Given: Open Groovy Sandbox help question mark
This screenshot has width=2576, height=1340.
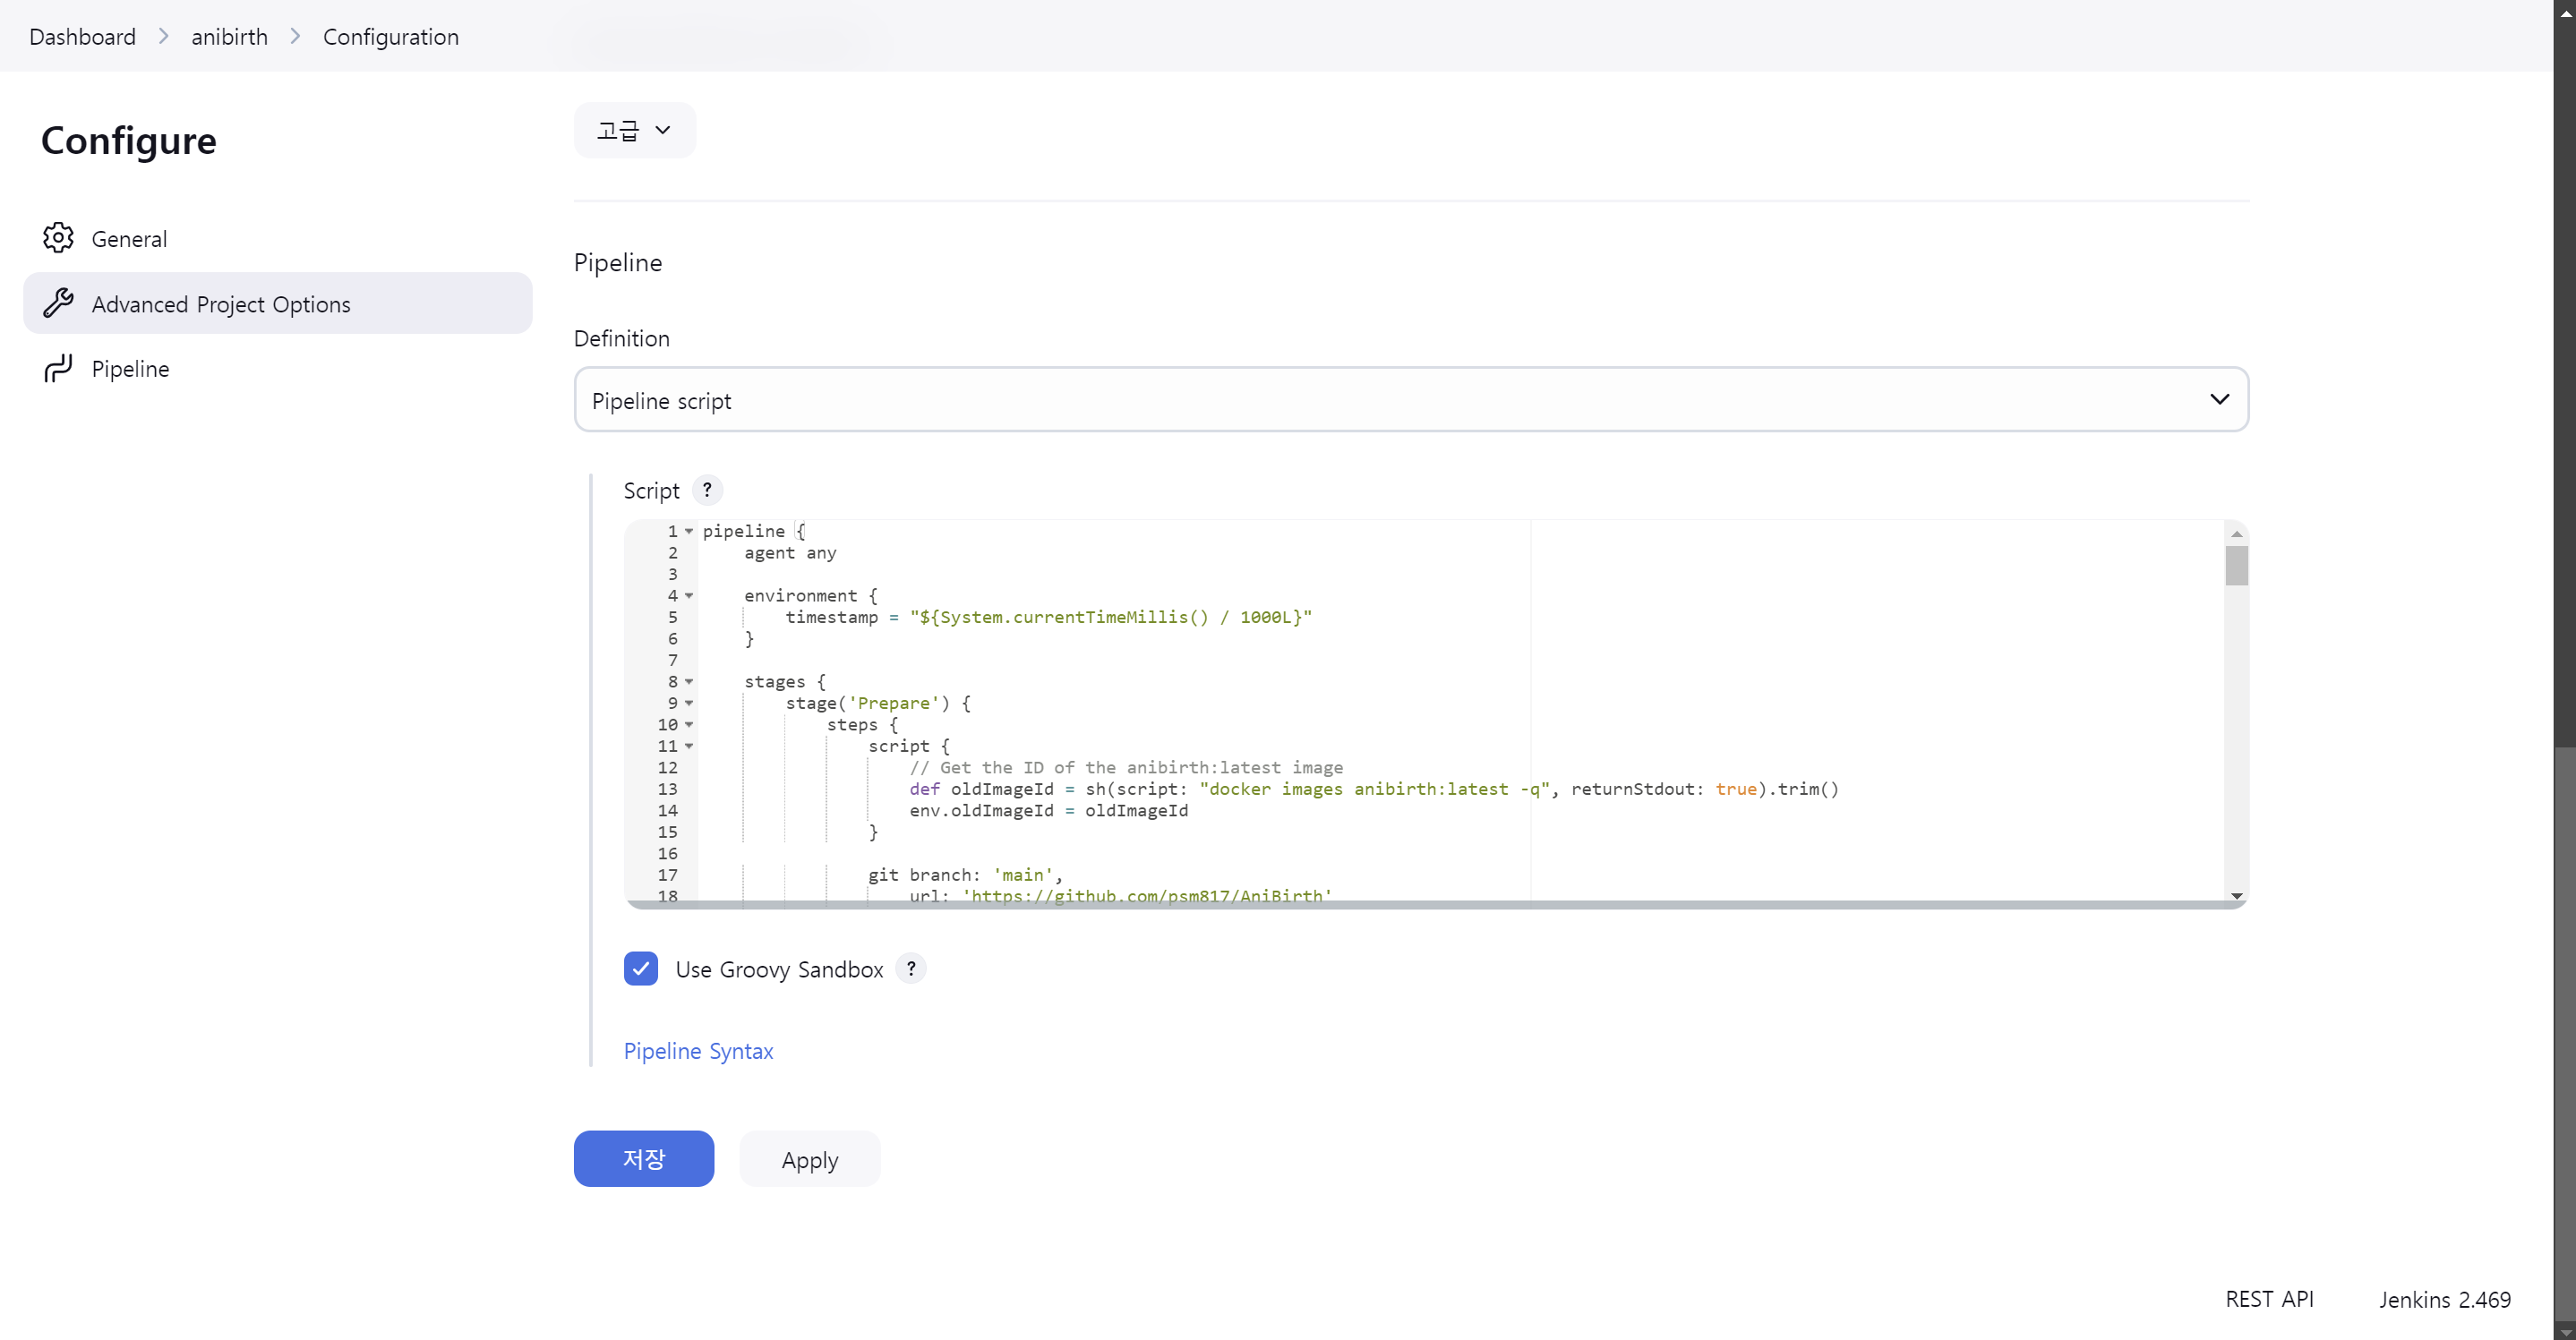Looking at the screenshot, I should point(910,968).
